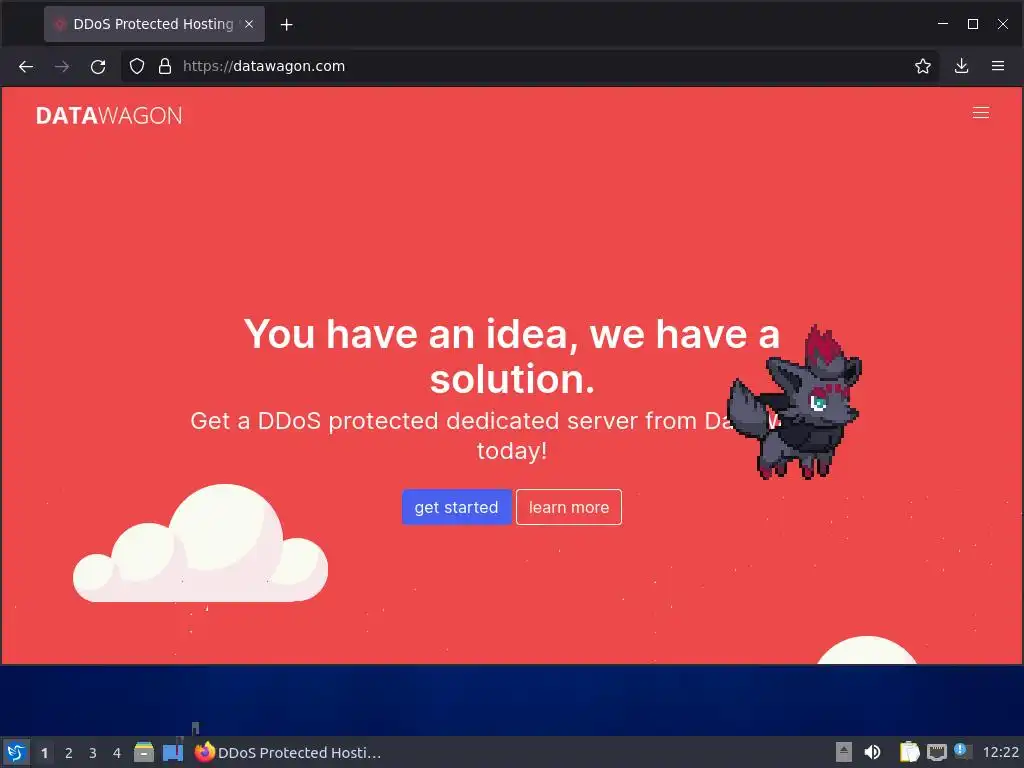Screen dimensions: 1024x768
Task: Open the DataWagon hamburger navigation menu
Action: [x=980, y=113]
